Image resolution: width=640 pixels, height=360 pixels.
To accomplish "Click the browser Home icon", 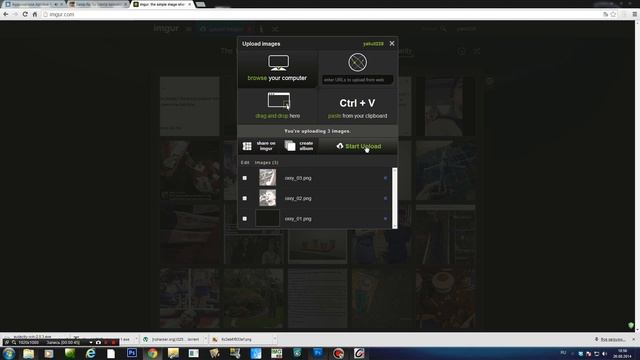I will point(35,14).
